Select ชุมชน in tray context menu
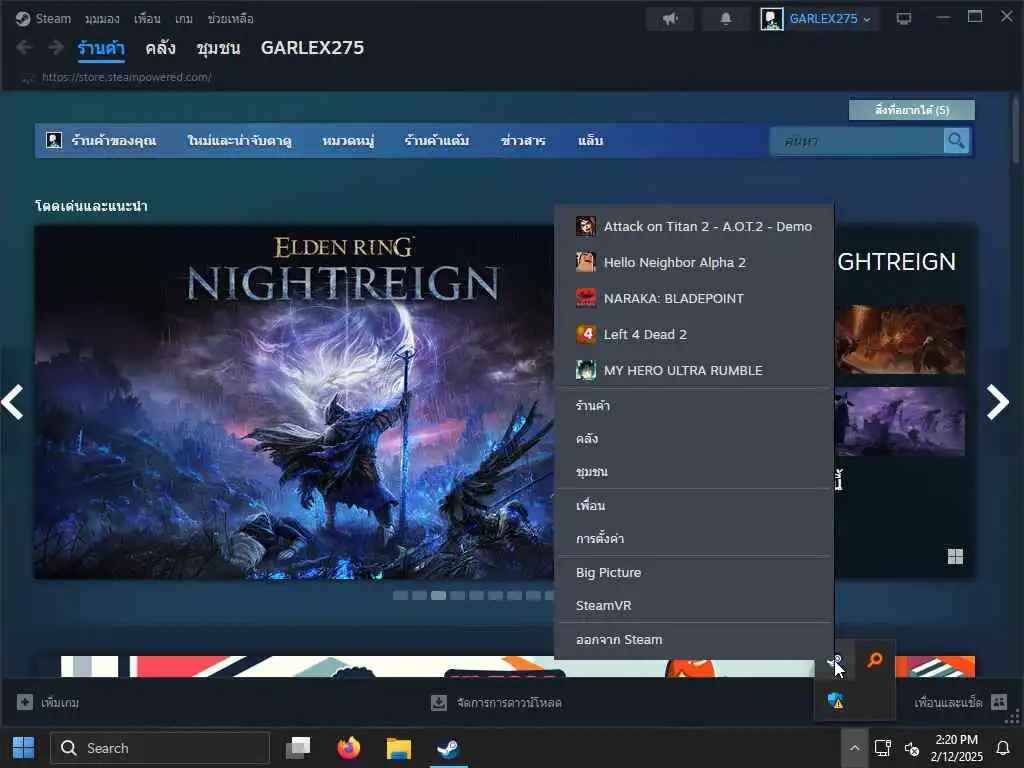Screen dimensions: 1024x768 click(x=694, y=472)
